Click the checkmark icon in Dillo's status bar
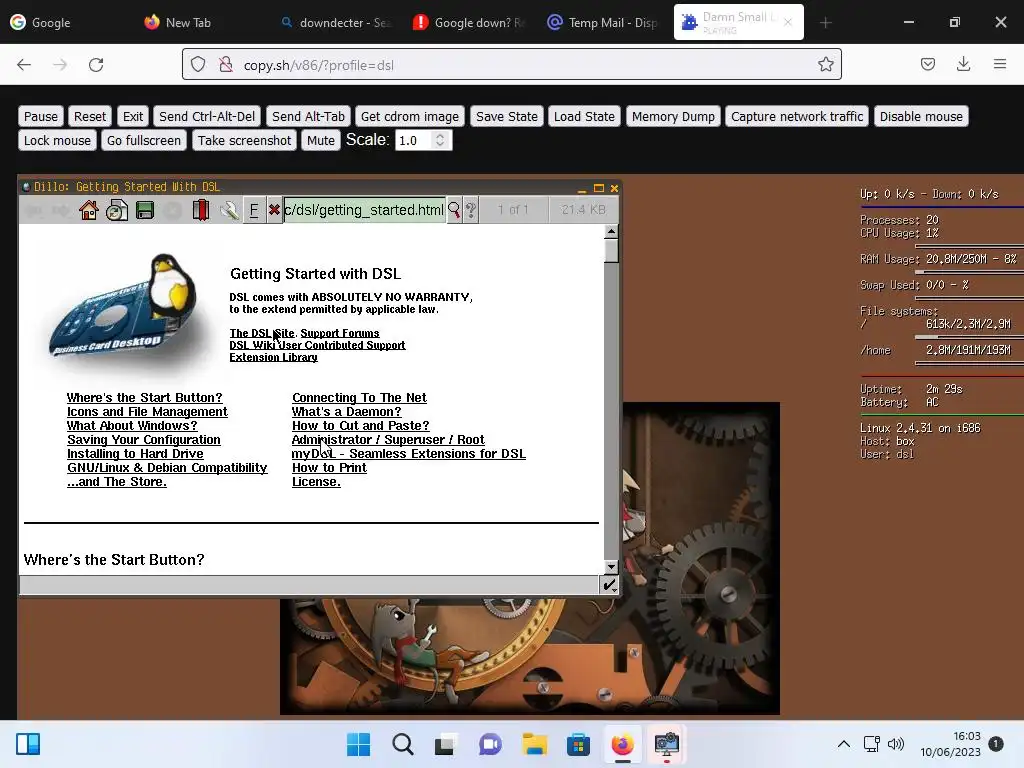The width and height of the screenshot is (1024, 768). pos(609,584)
